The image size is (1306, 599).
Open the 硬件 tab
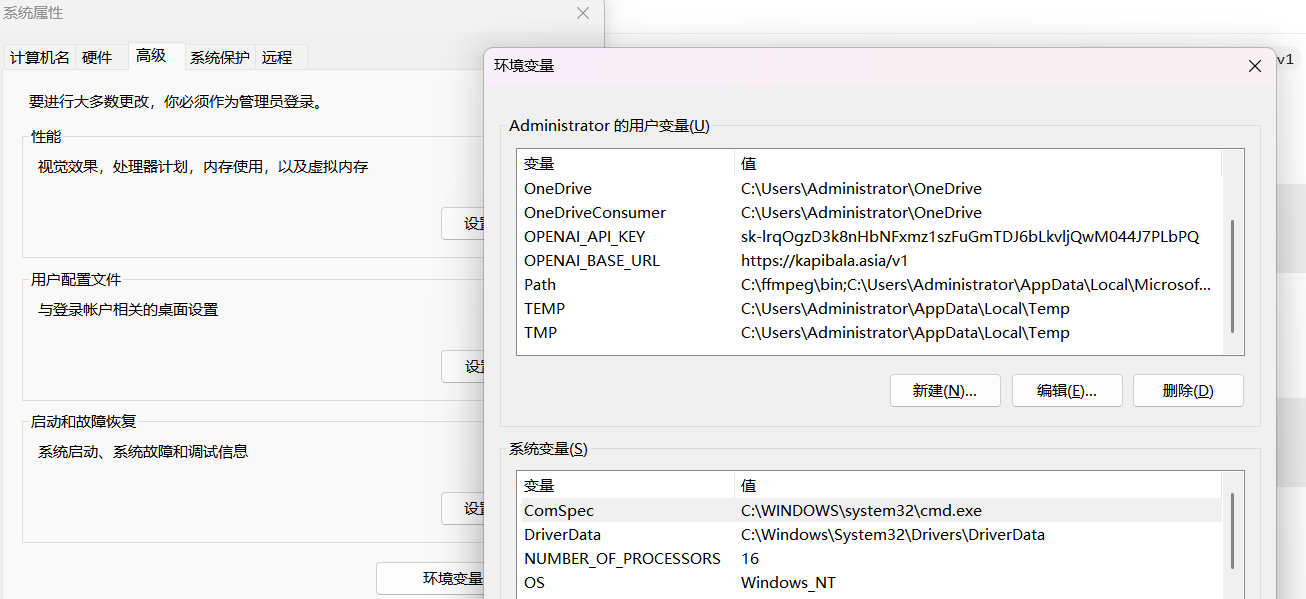97,57
